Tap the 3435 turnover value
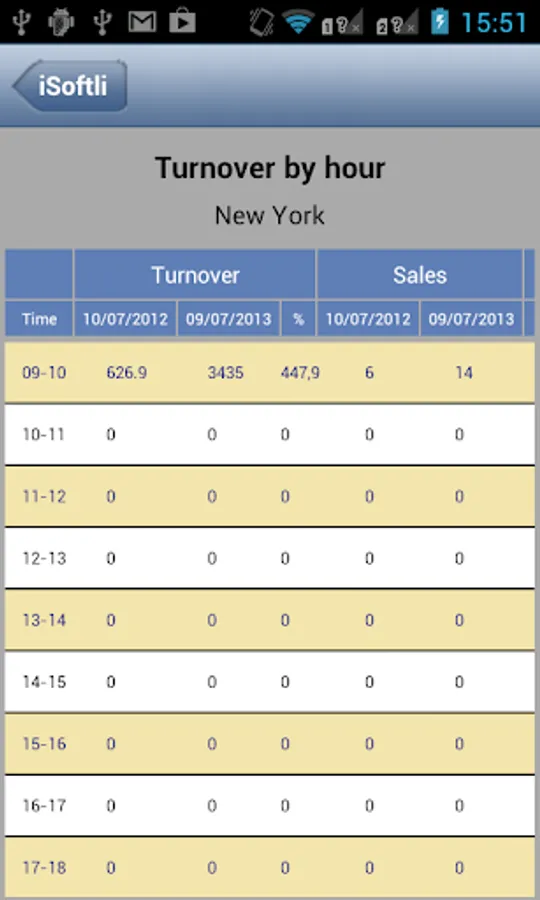540x900 pixels. coord(226,373)
